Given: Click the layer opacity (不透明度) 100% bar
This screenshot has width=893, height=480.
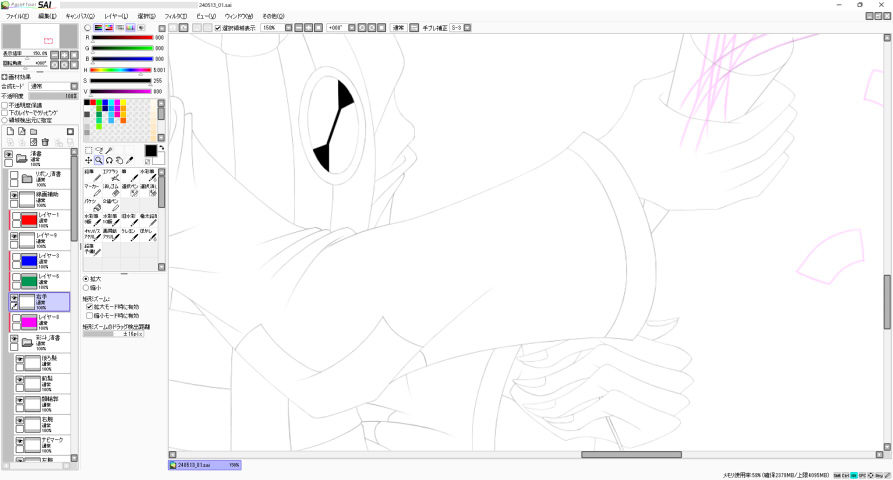Looking at the screenshot, I should click(53, 96).
